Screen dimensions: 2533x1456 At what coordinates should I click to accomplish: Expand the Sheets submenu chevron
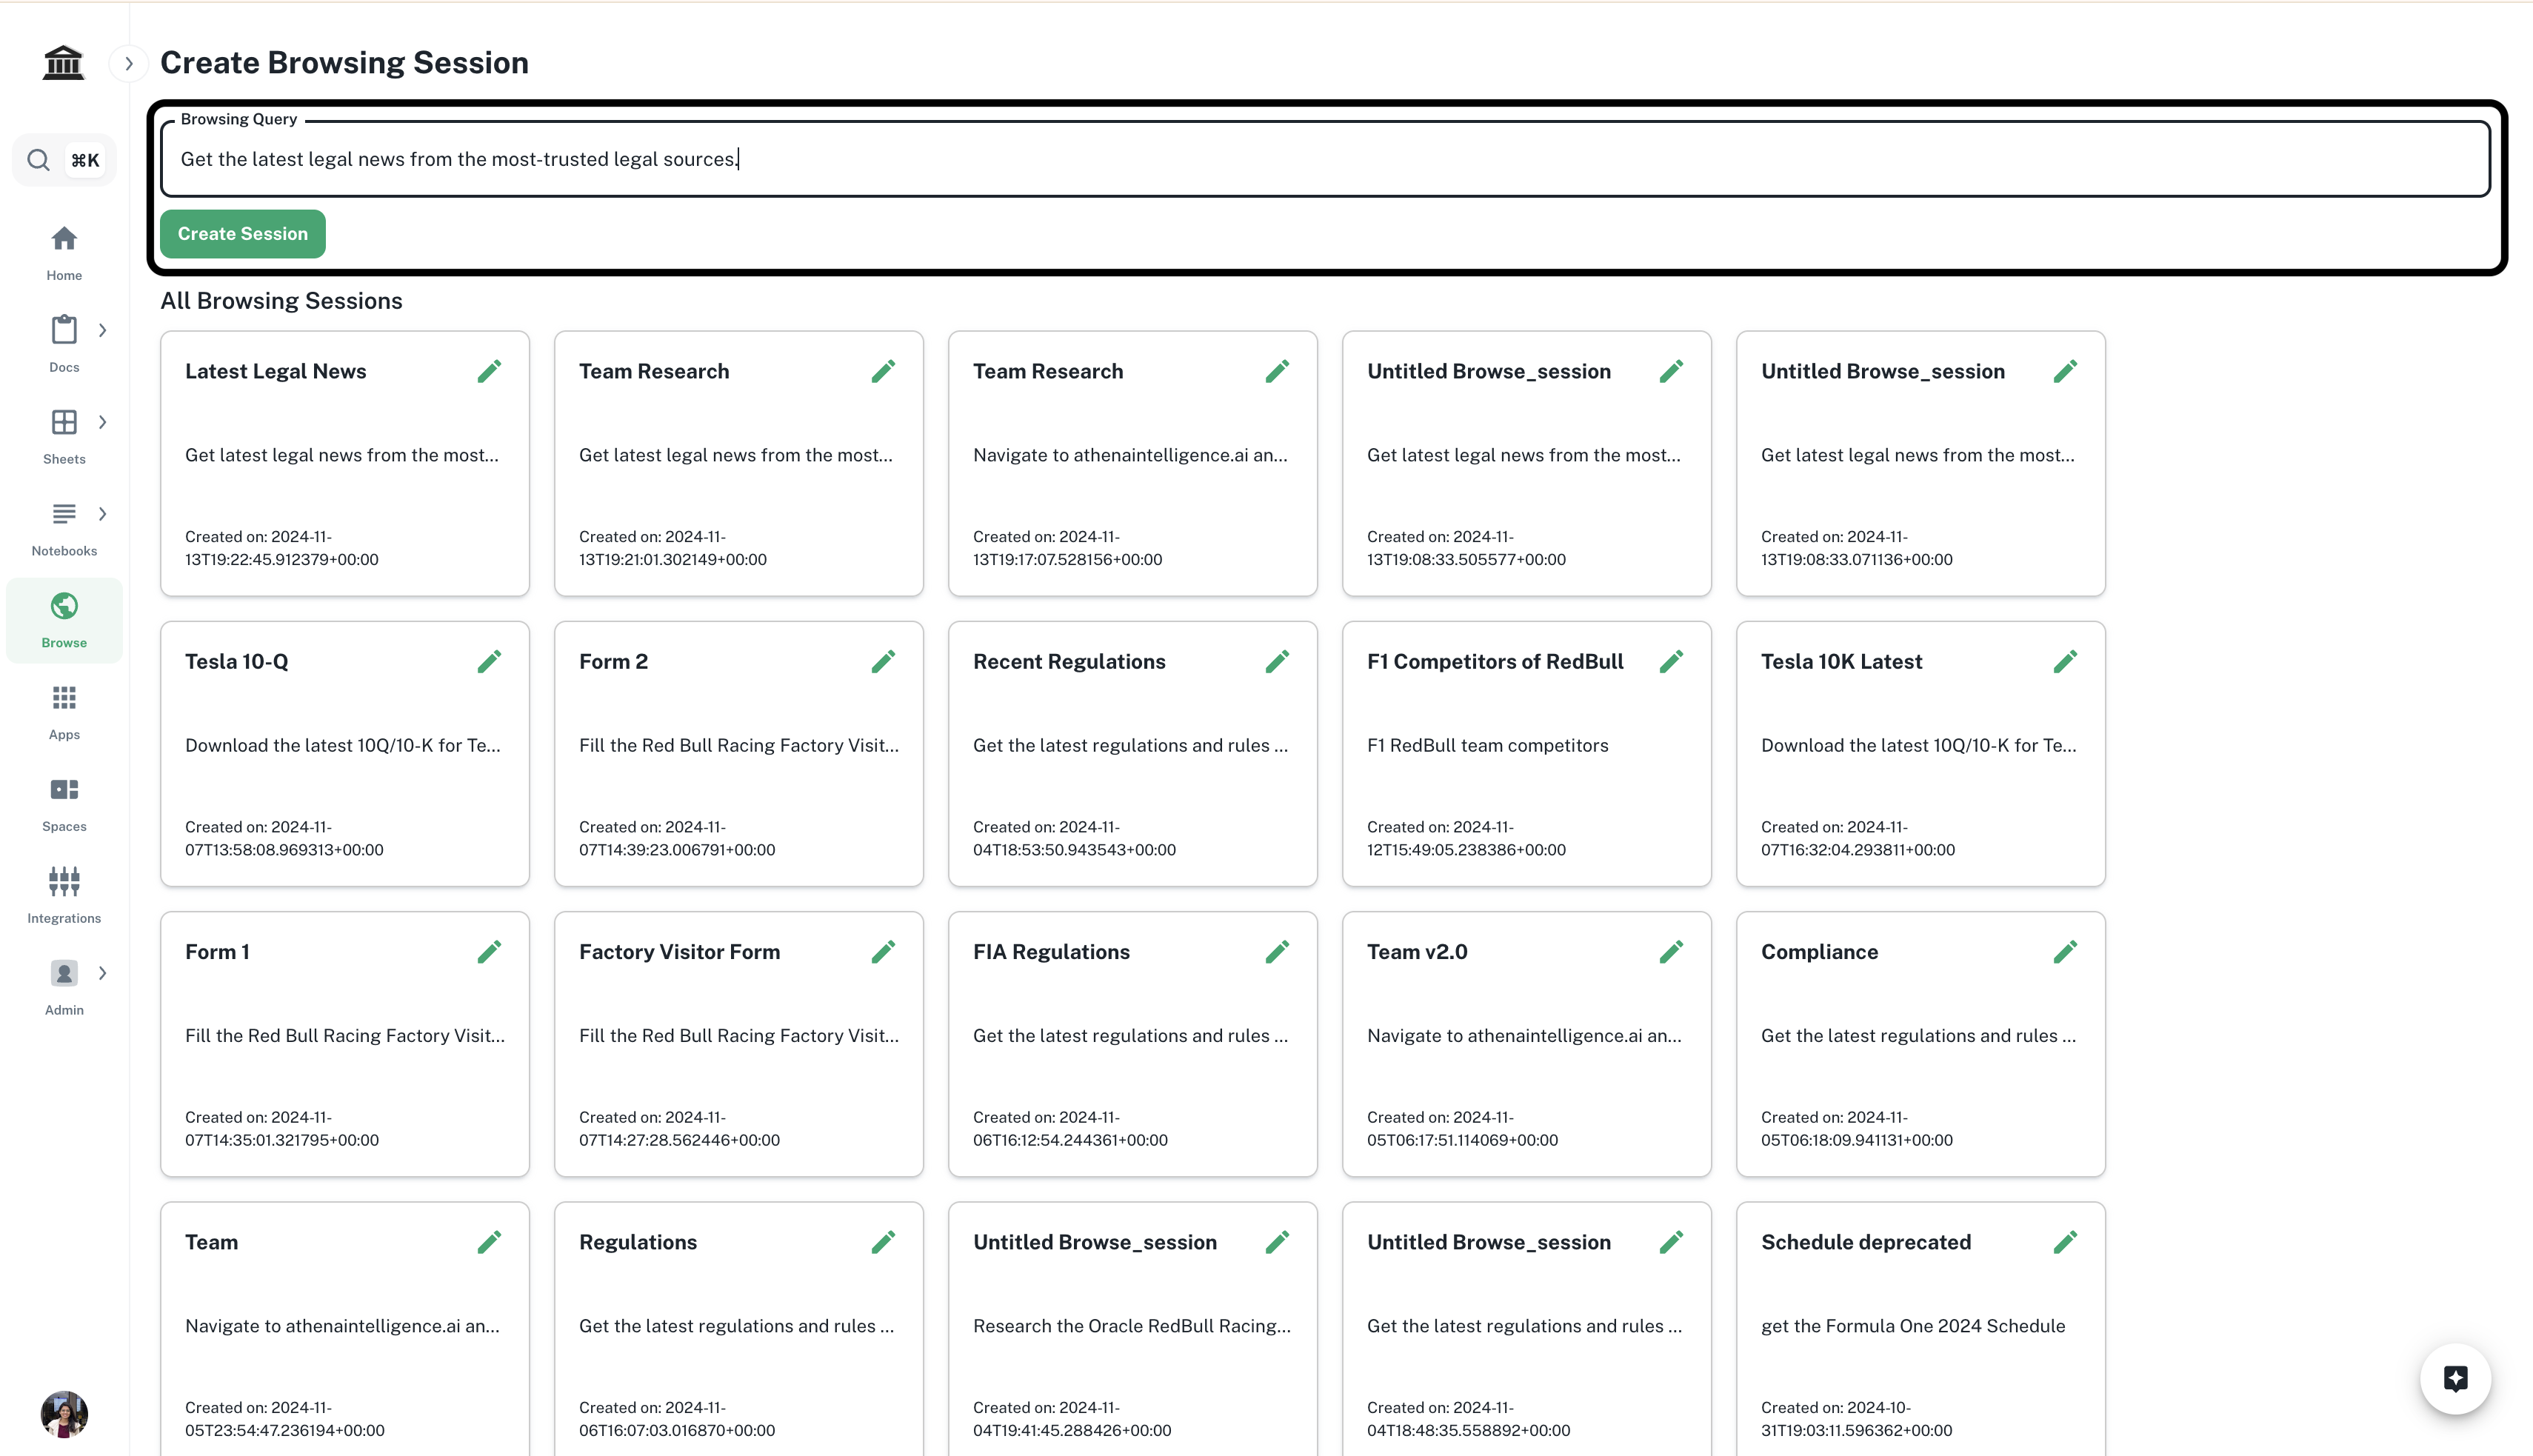pos(102,422)
